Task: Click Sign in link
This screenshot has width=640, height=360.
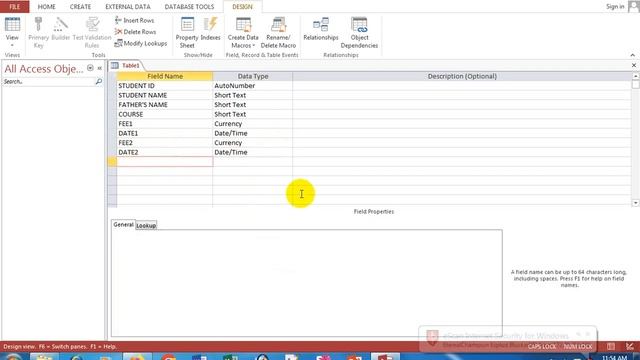Action: (x=615, y=7)
